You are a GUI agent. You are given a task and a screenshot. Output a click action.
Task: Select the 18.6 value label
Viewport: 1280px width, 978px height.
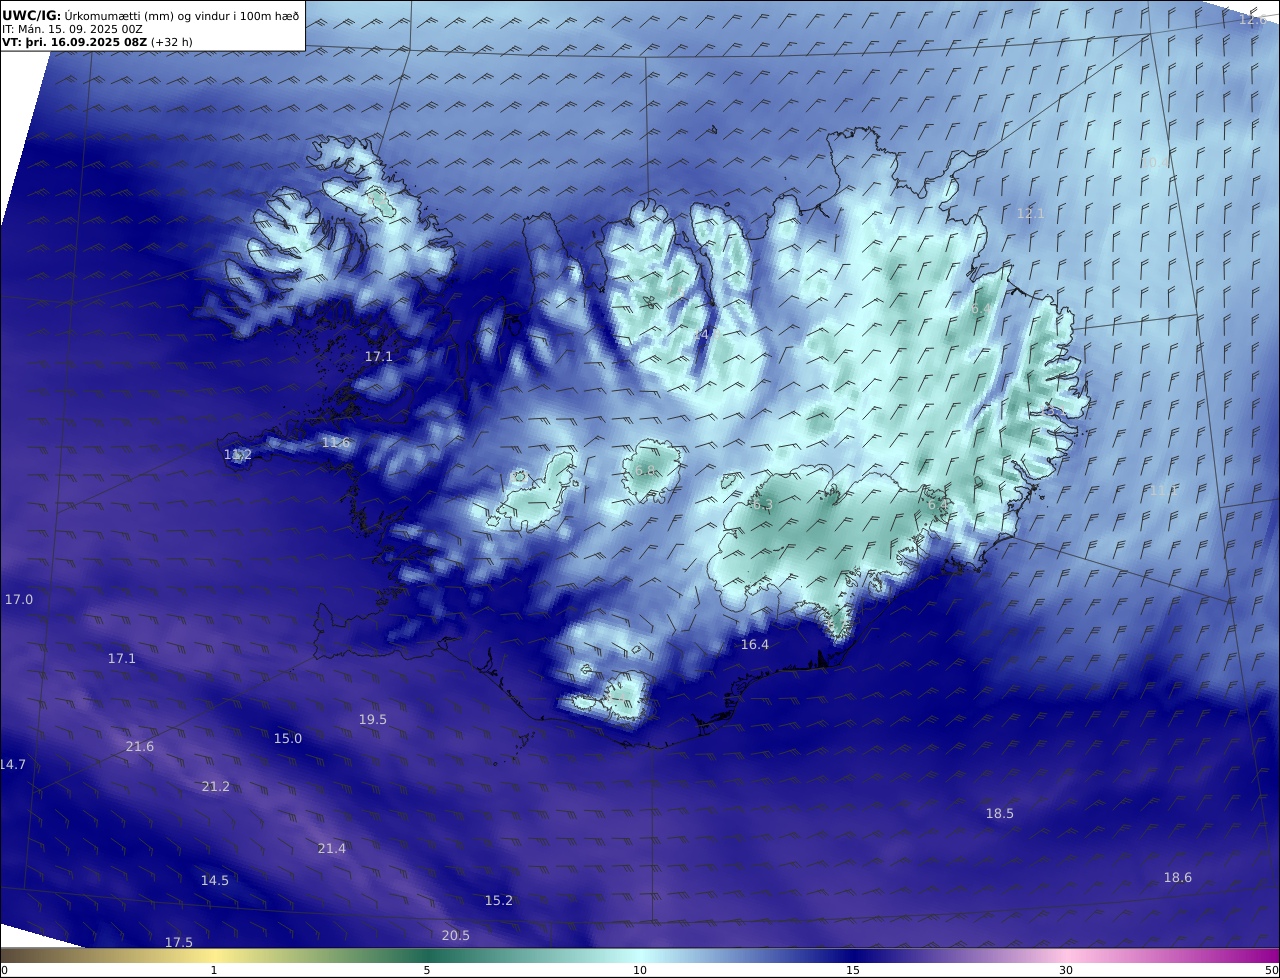point(1178,878)
